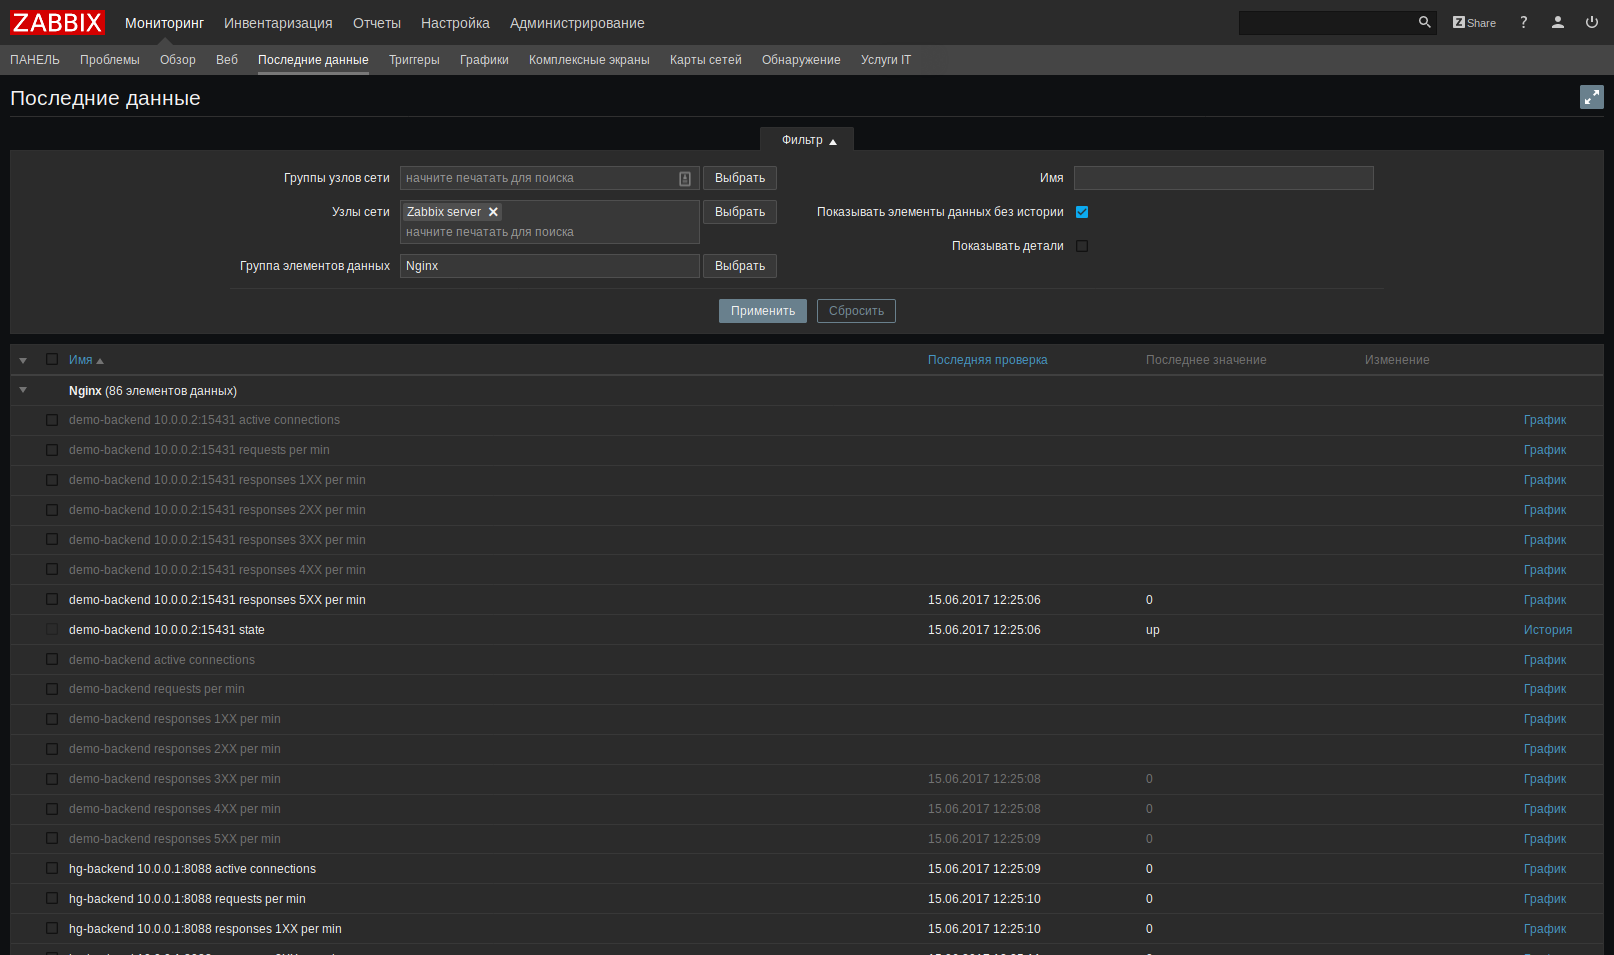Open Инвентаризация main menu
1614x955 pixels.
278,23
